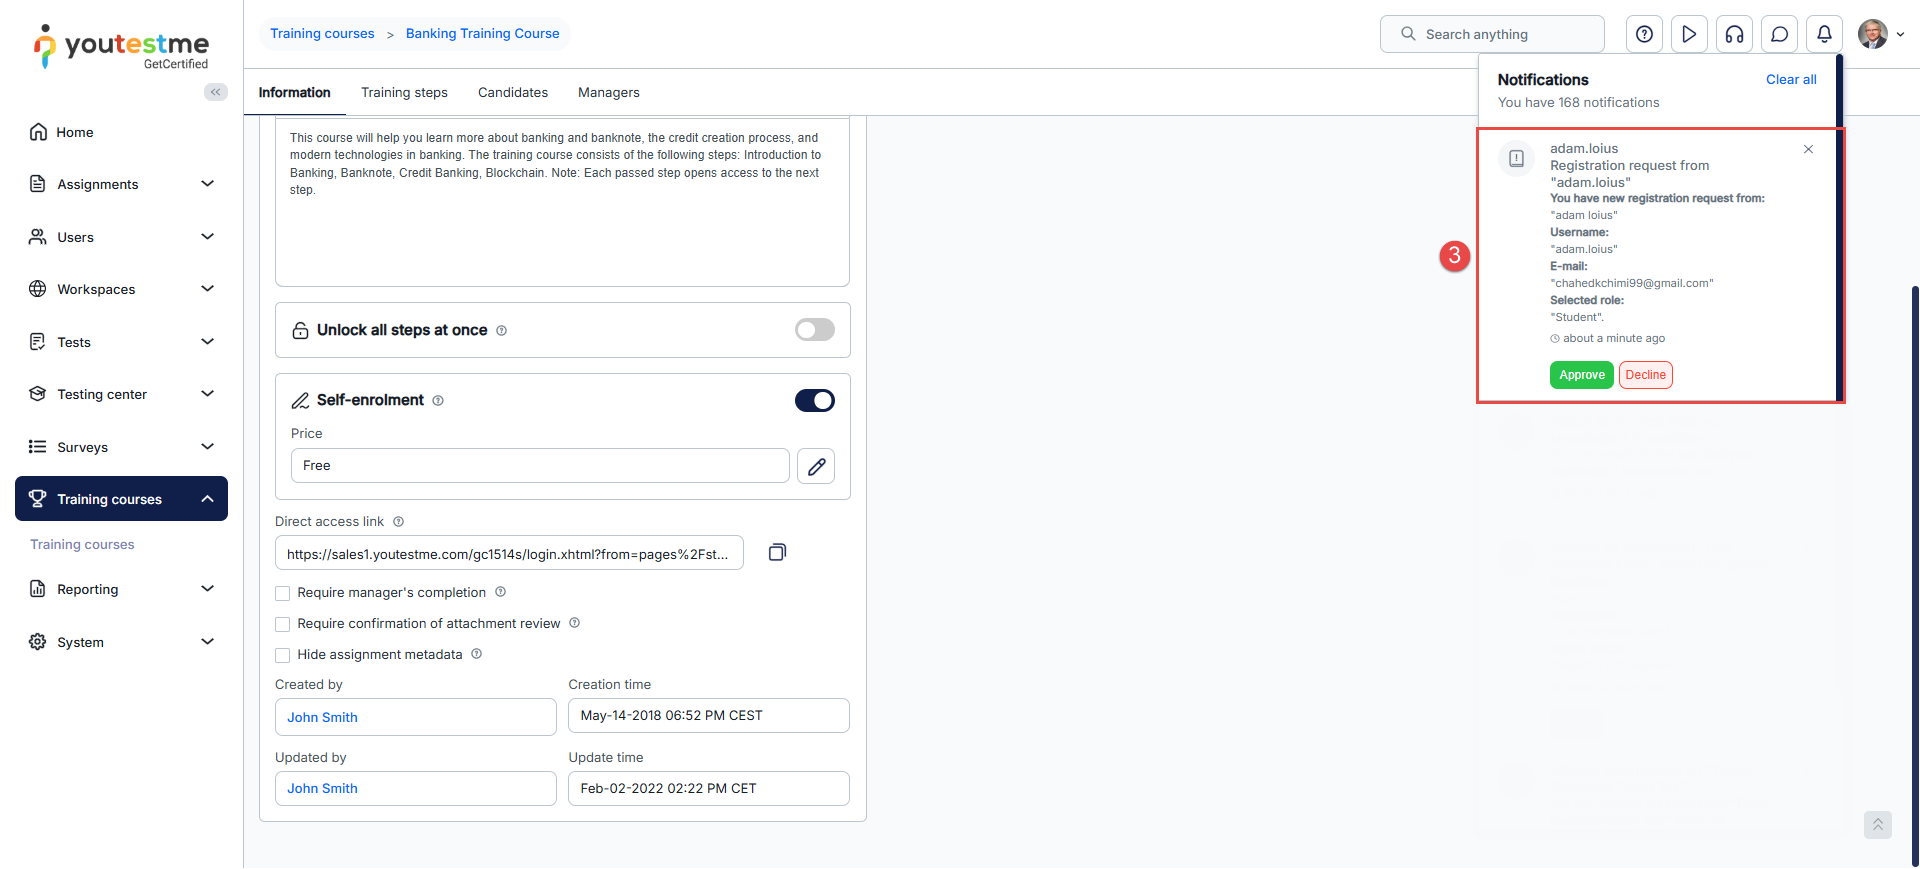This screenshot has width=1920, height=869.
Task: Click the headset support icon
Action: click(x=1734, y=34)
